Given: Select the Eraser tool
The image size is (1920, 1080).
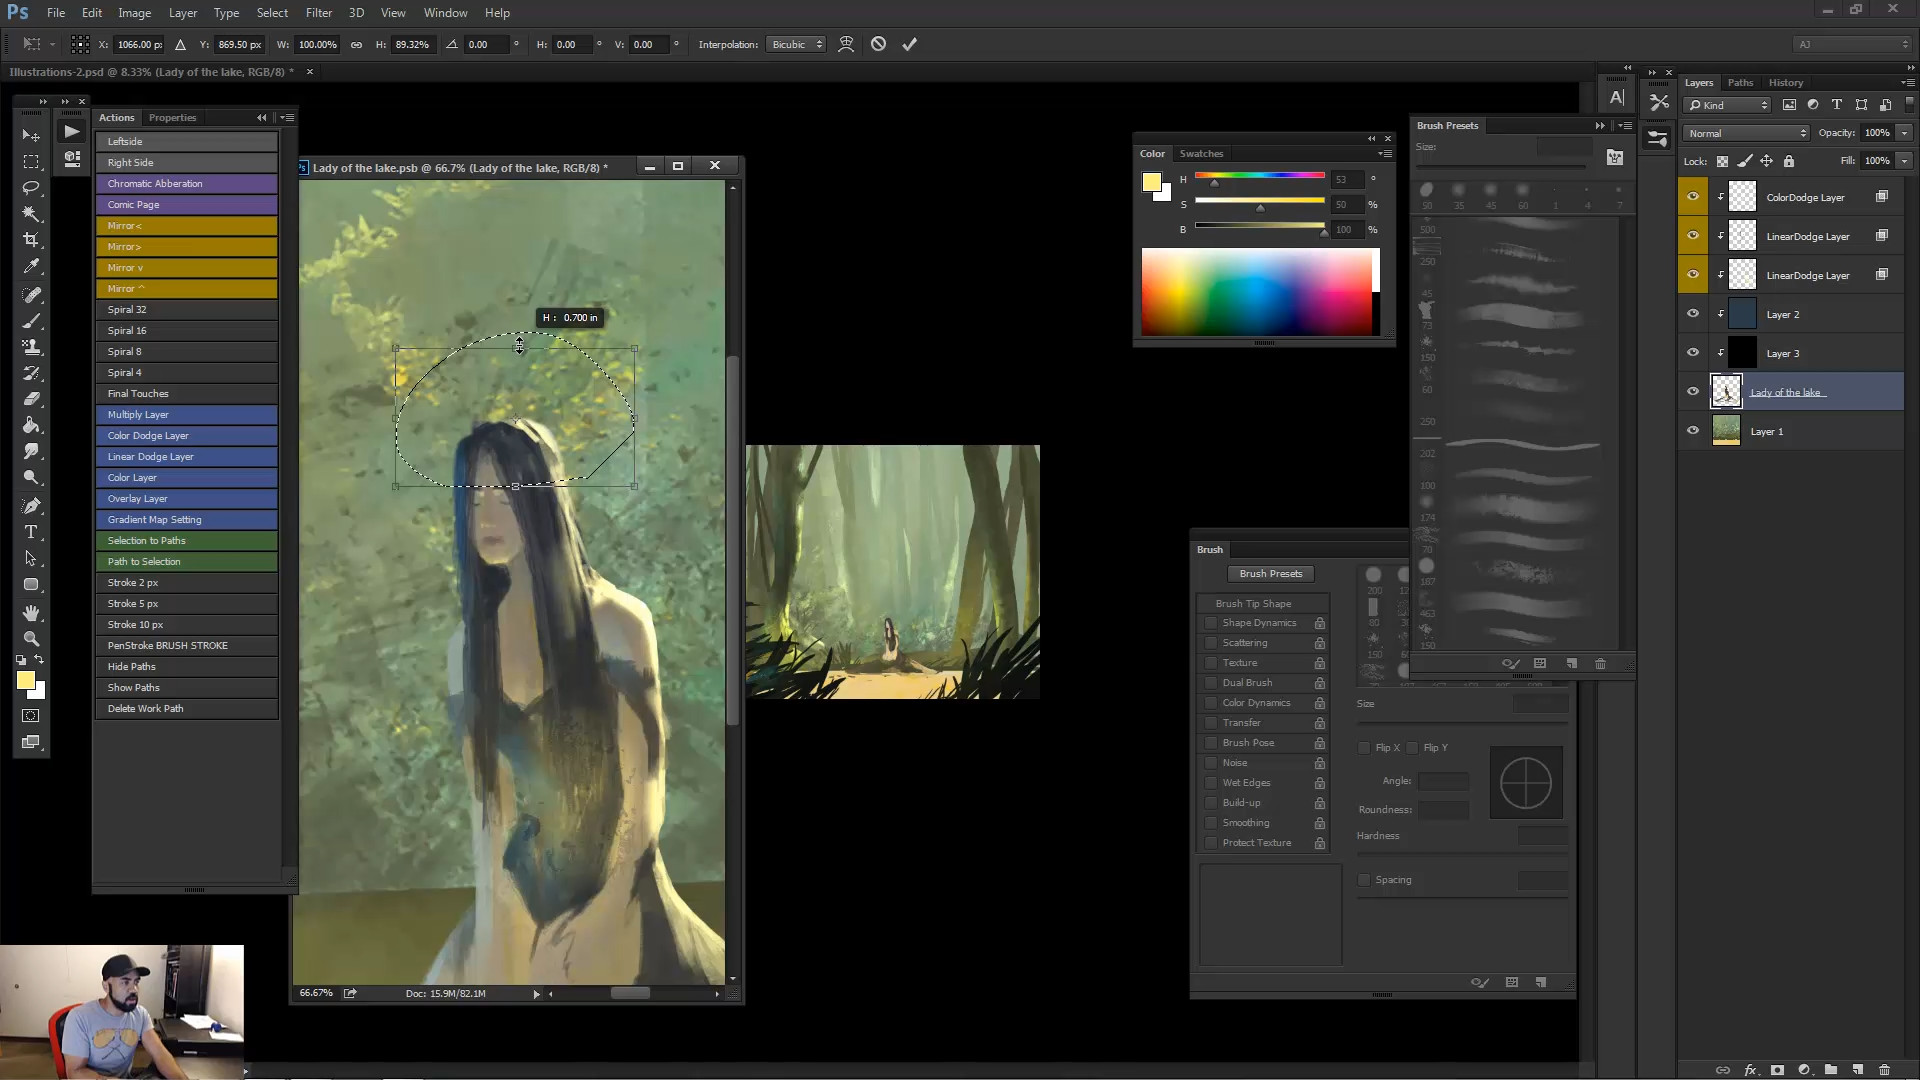Looking at the screenshot, I should tap(31, 399).
